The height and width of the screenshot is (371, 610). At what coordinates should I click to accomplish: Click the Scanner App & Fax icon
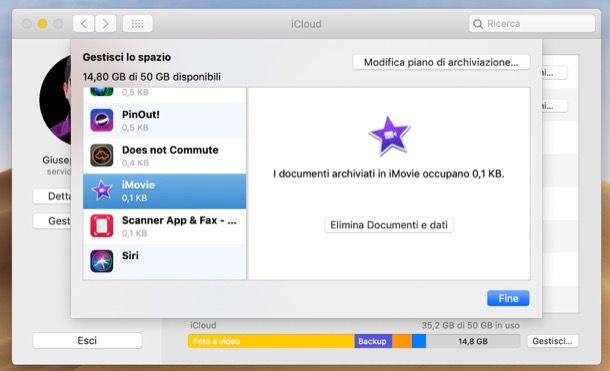pos(102,226)
